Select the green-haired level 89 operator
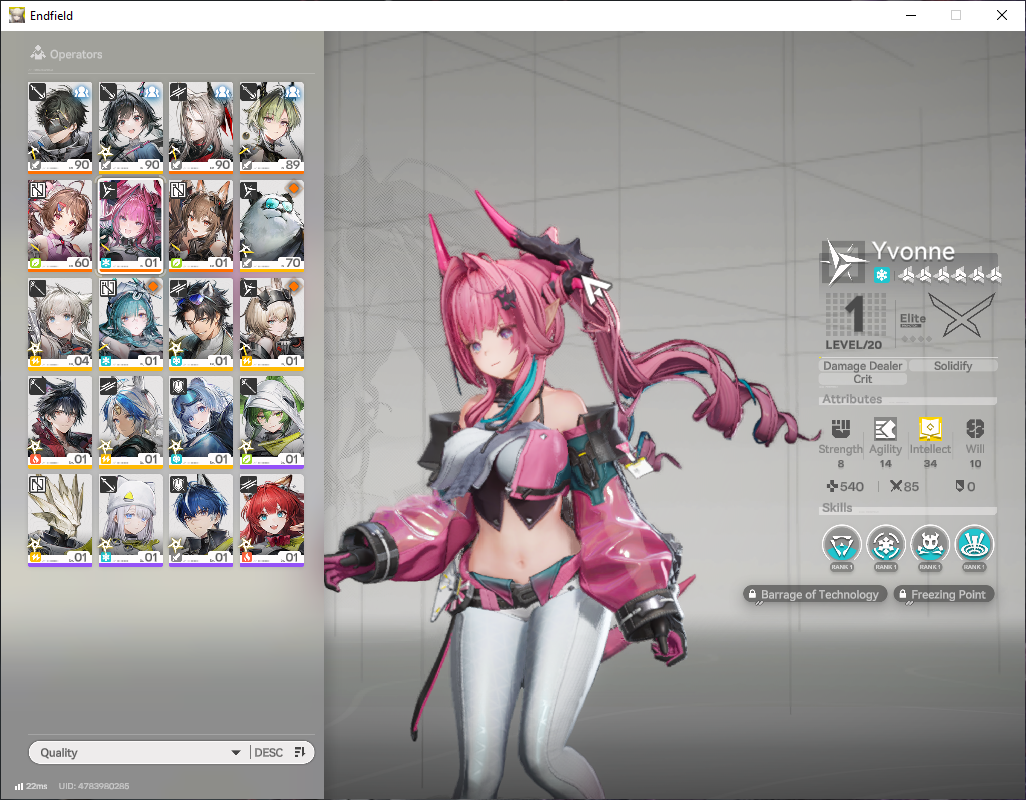Viewport: 1026px width, 800px height. click(x=272, y=127)
